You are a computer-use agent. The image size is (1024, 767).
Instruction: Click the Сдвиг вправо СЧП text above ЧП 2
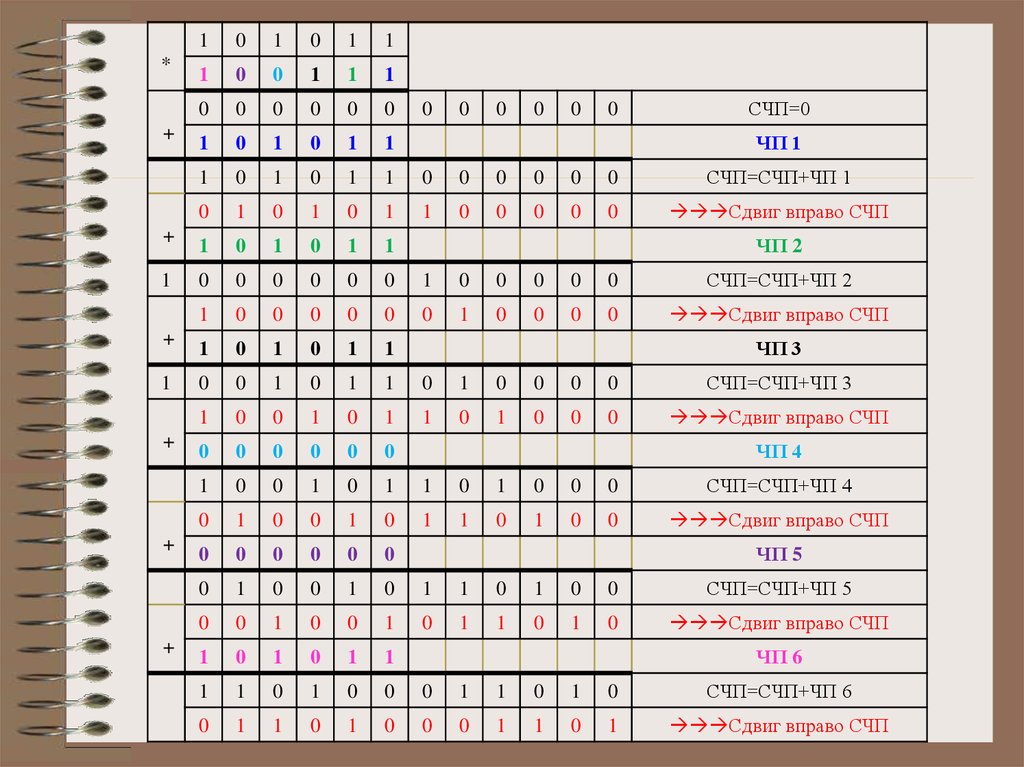click(x=802, y=212)
